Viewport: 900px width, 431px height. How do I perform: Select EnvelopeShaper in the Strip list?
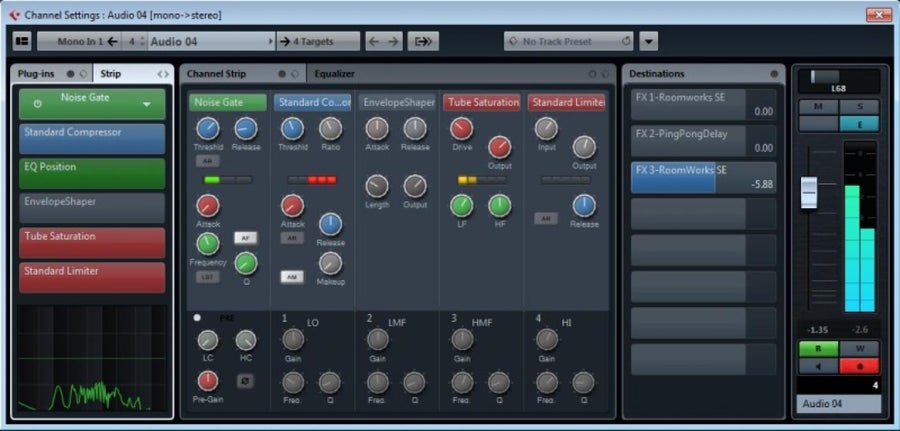coord(92,208)
